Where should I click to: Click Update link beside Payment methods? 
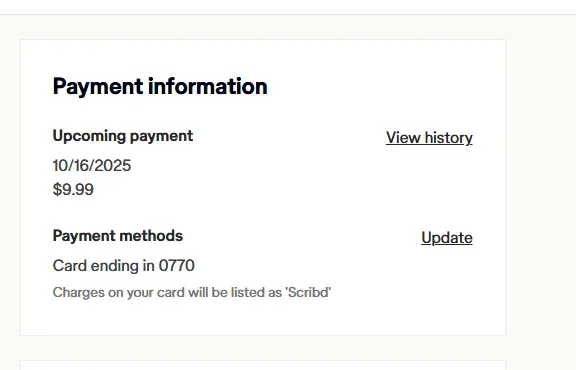[447, 238]
